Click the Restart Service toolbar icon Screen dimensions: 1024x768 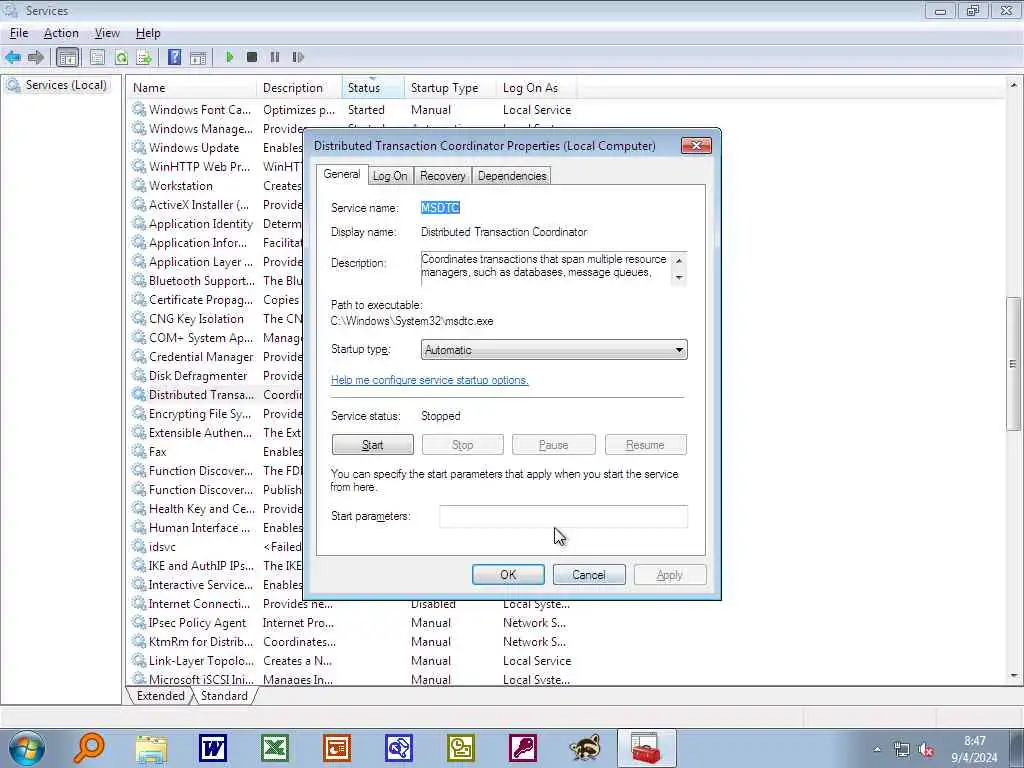(298, 57)
